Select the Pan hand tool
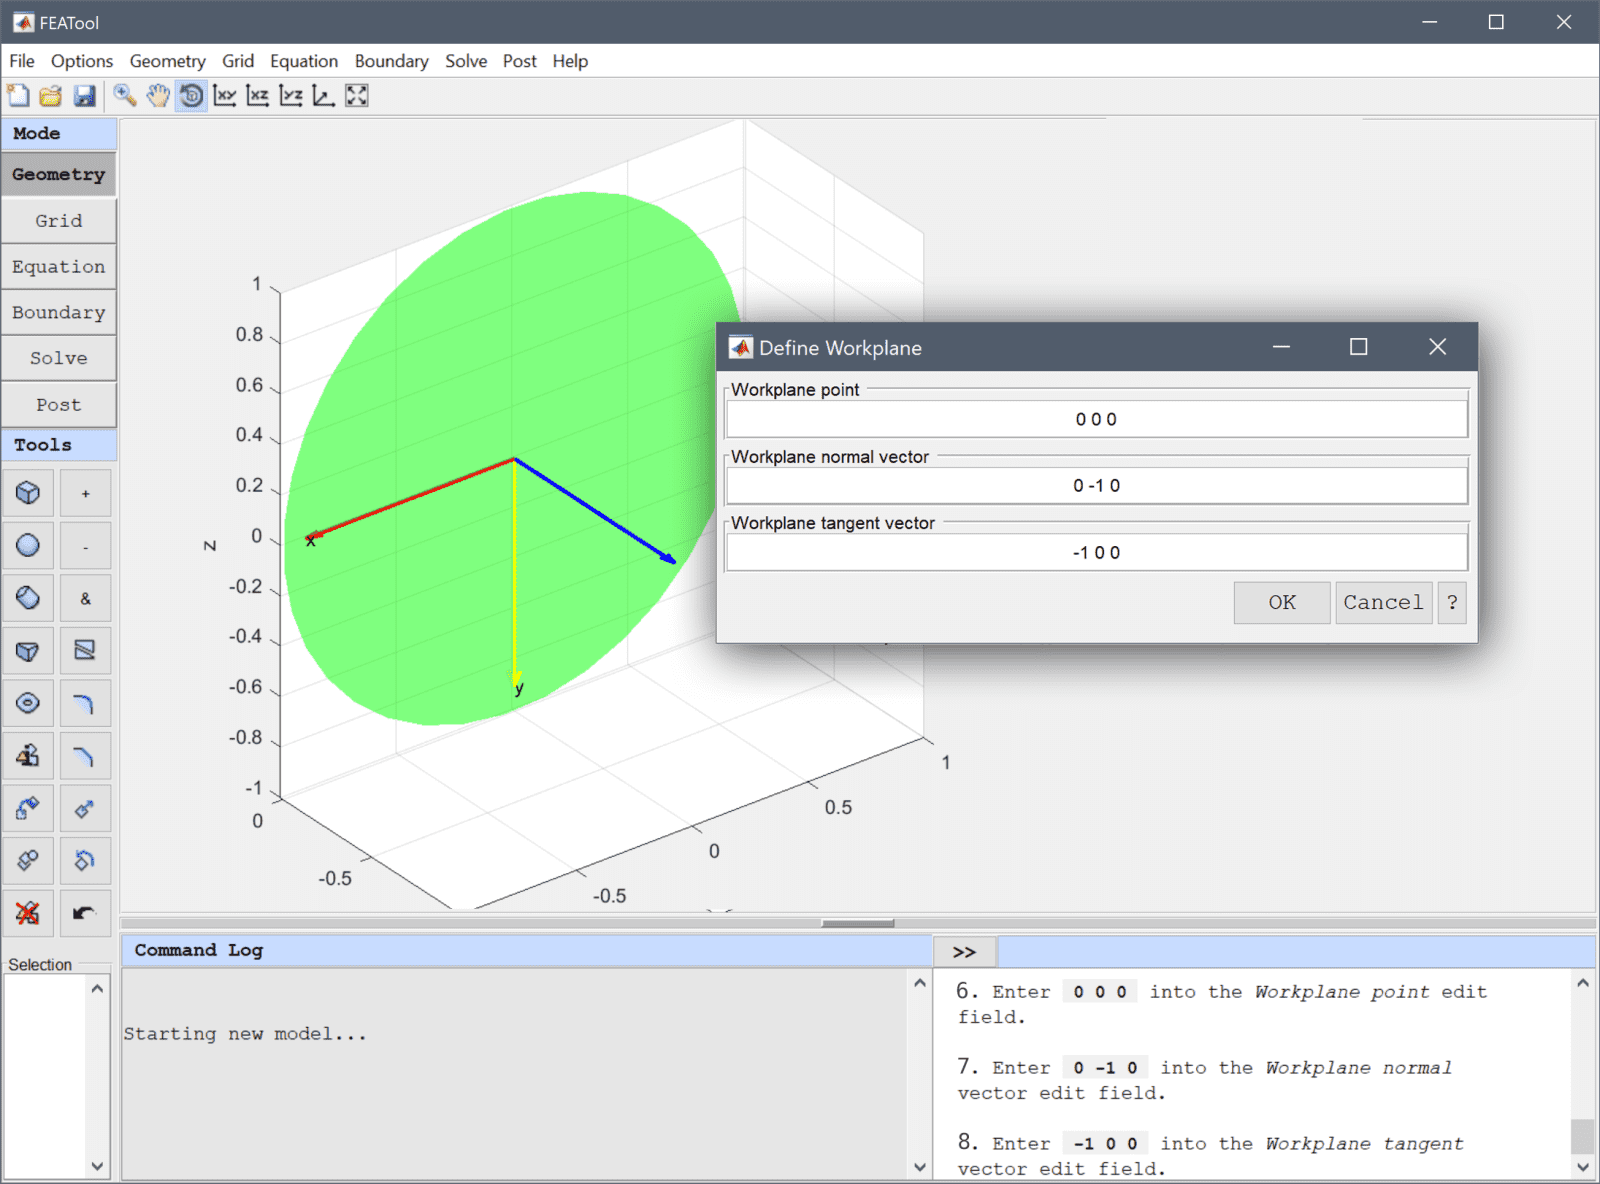This screenshot has height=1184, width=1600. pyautogui.click(x=158, y=96)
